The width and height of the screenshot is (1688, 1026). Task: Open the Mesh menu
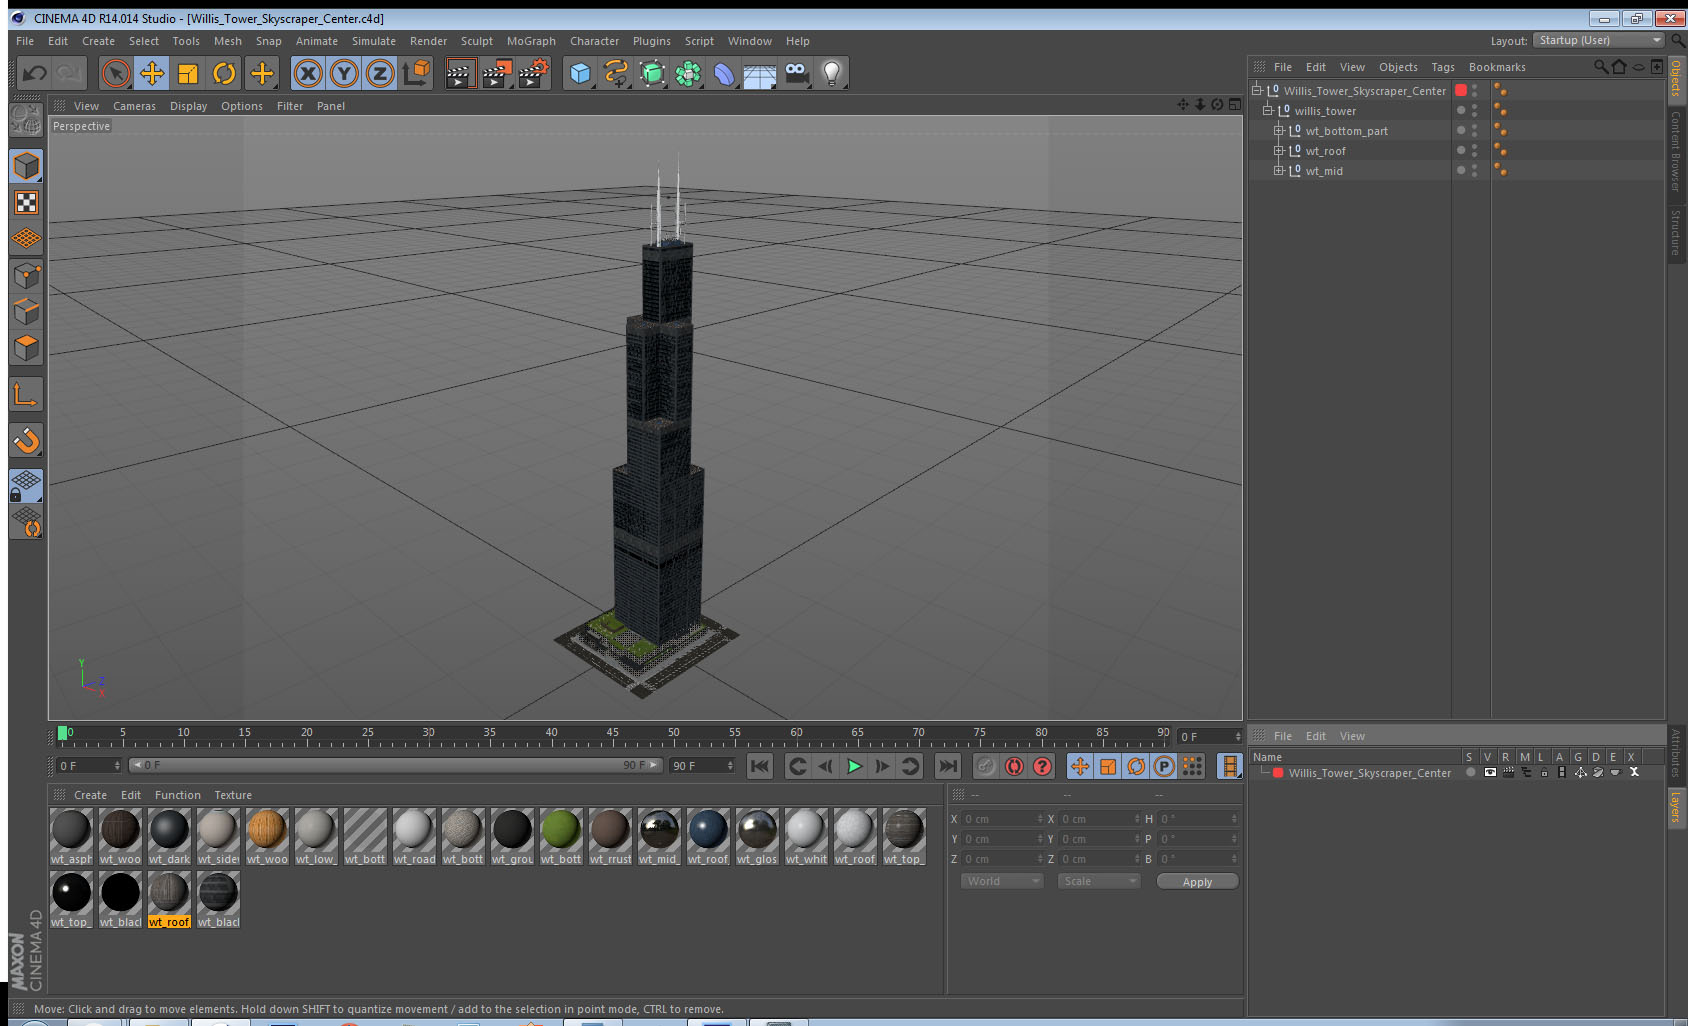(x=228, y=41)
